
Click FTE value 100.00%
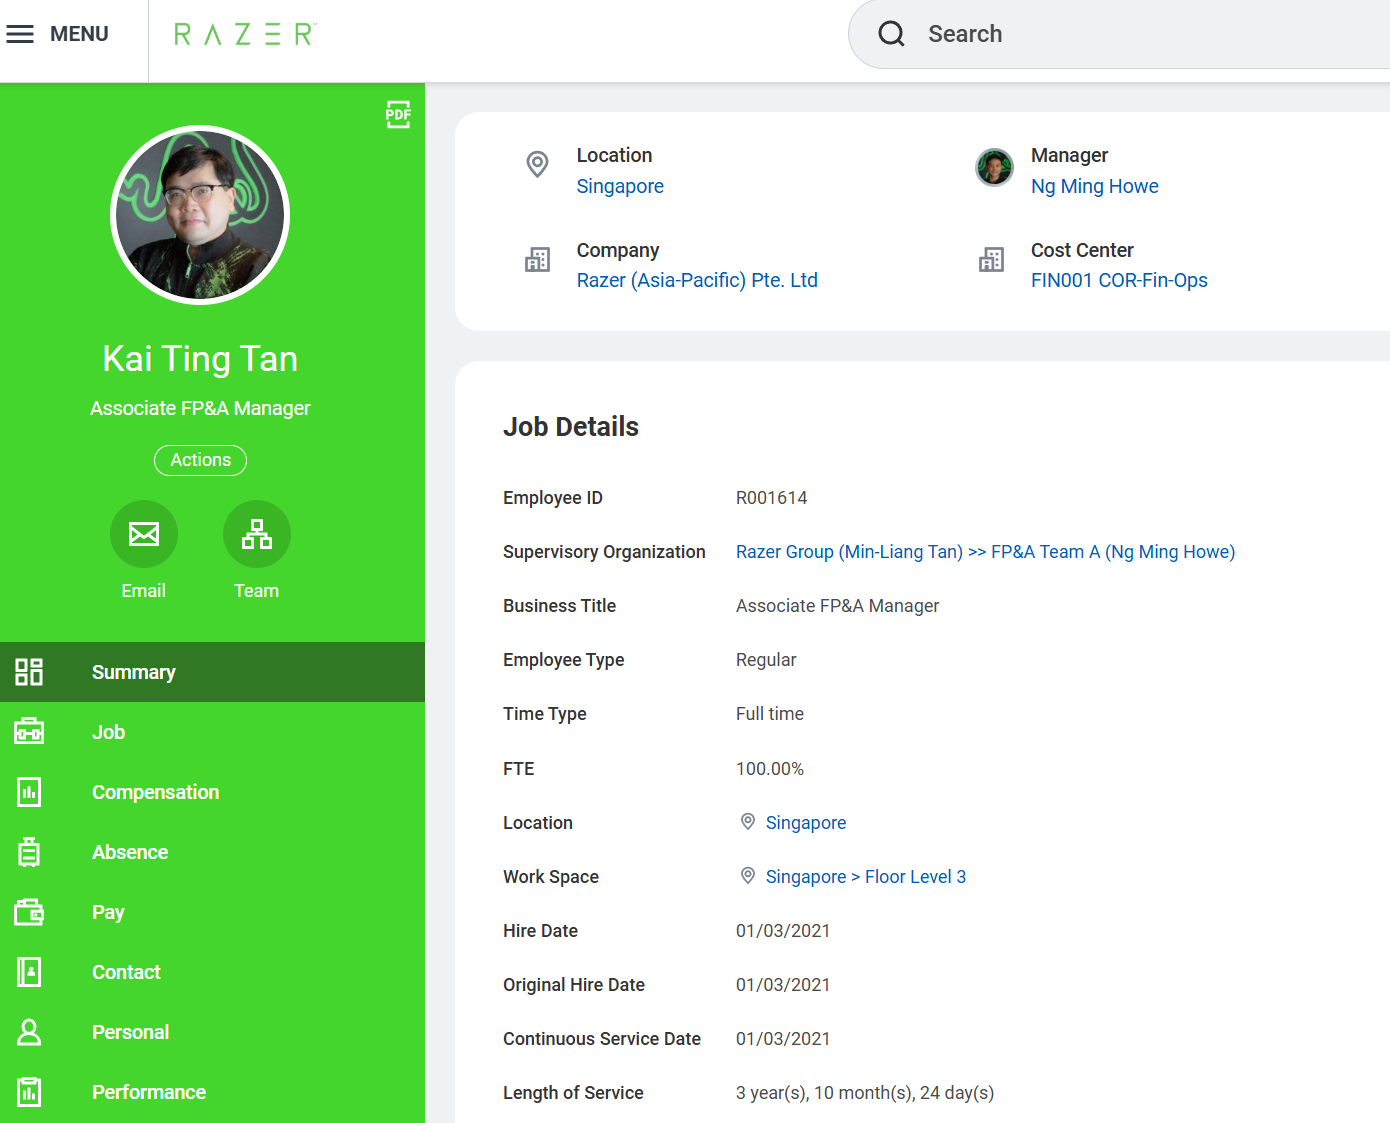pos(770,769)
